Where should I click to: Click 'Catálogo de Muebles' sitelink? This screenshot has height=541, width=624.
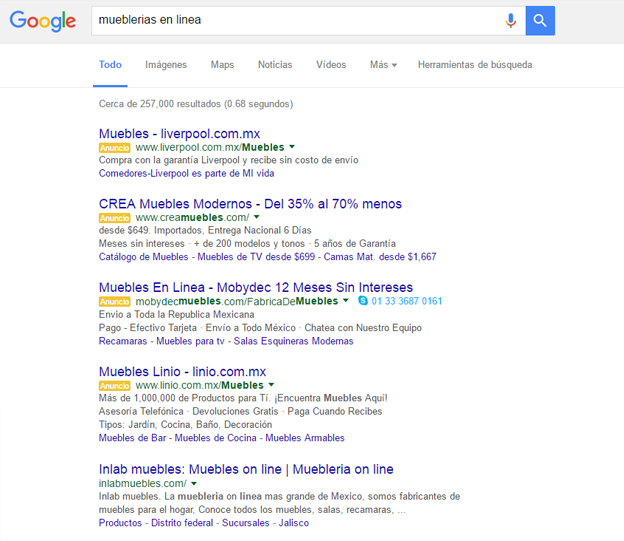click(143, 257)
